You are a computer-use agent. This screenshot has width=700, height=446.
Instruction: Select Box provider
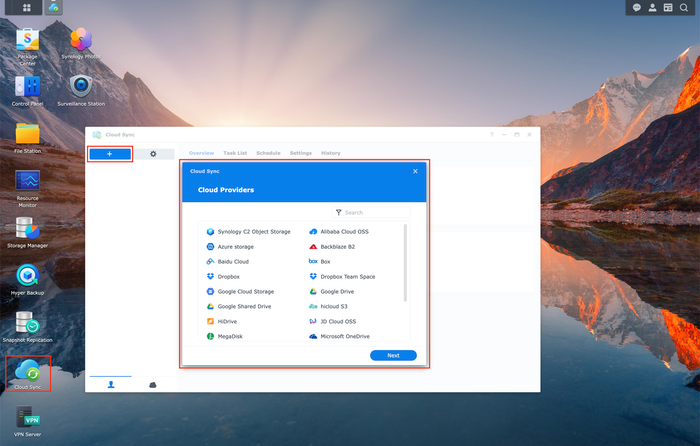320,262
